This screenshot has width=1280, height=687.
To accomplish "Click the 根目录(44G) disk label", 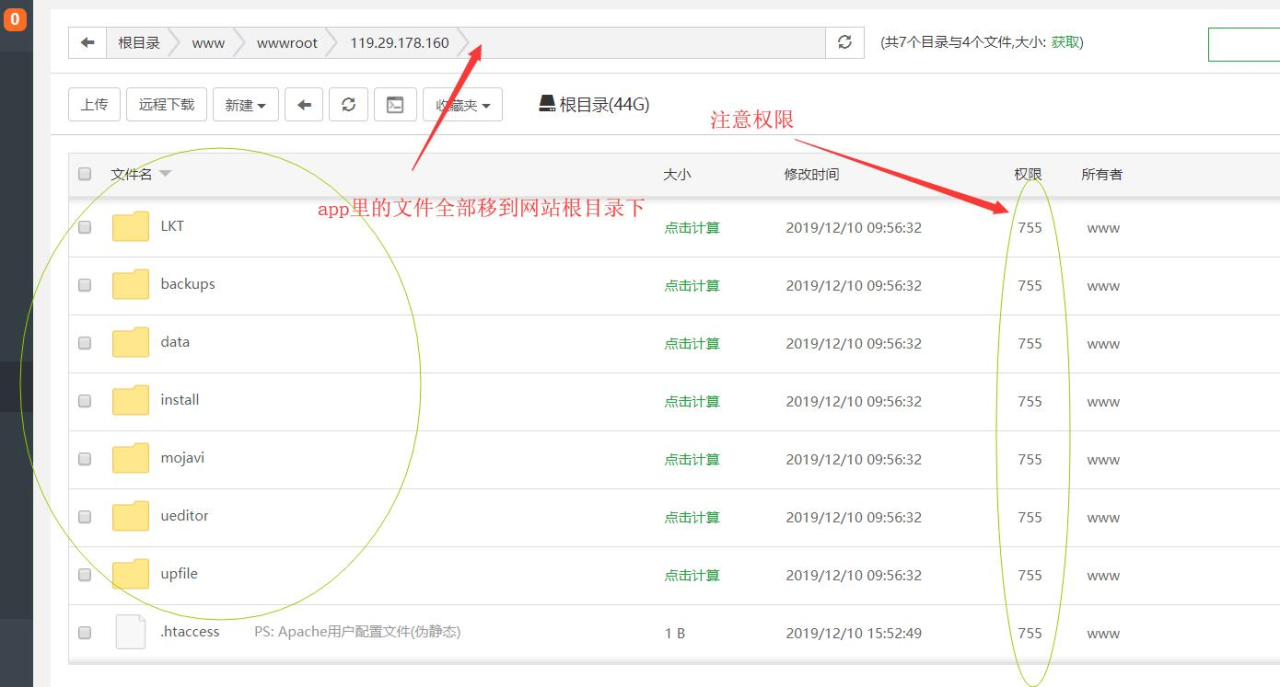I will 605,104.
